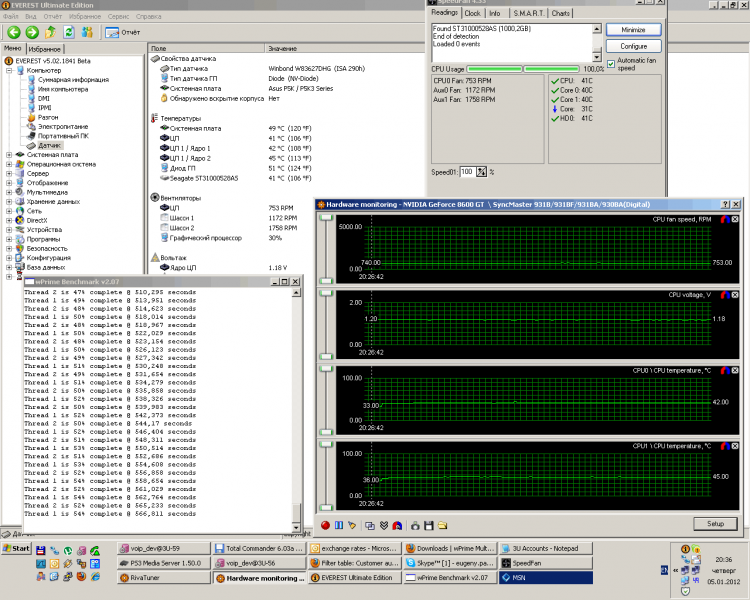Toggle Automatic fan speed checkbox in SpeedFan
Image resolution: width=750 pixels, height=600 pixels.
click(611, 64)
